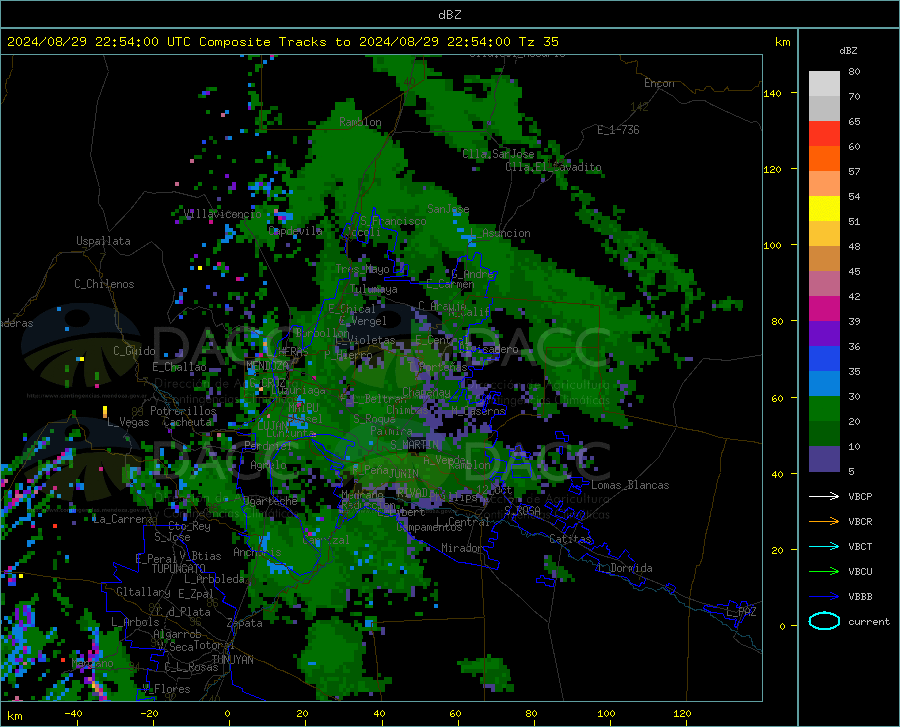Click the E_1-736 map label

coord(618,130)
